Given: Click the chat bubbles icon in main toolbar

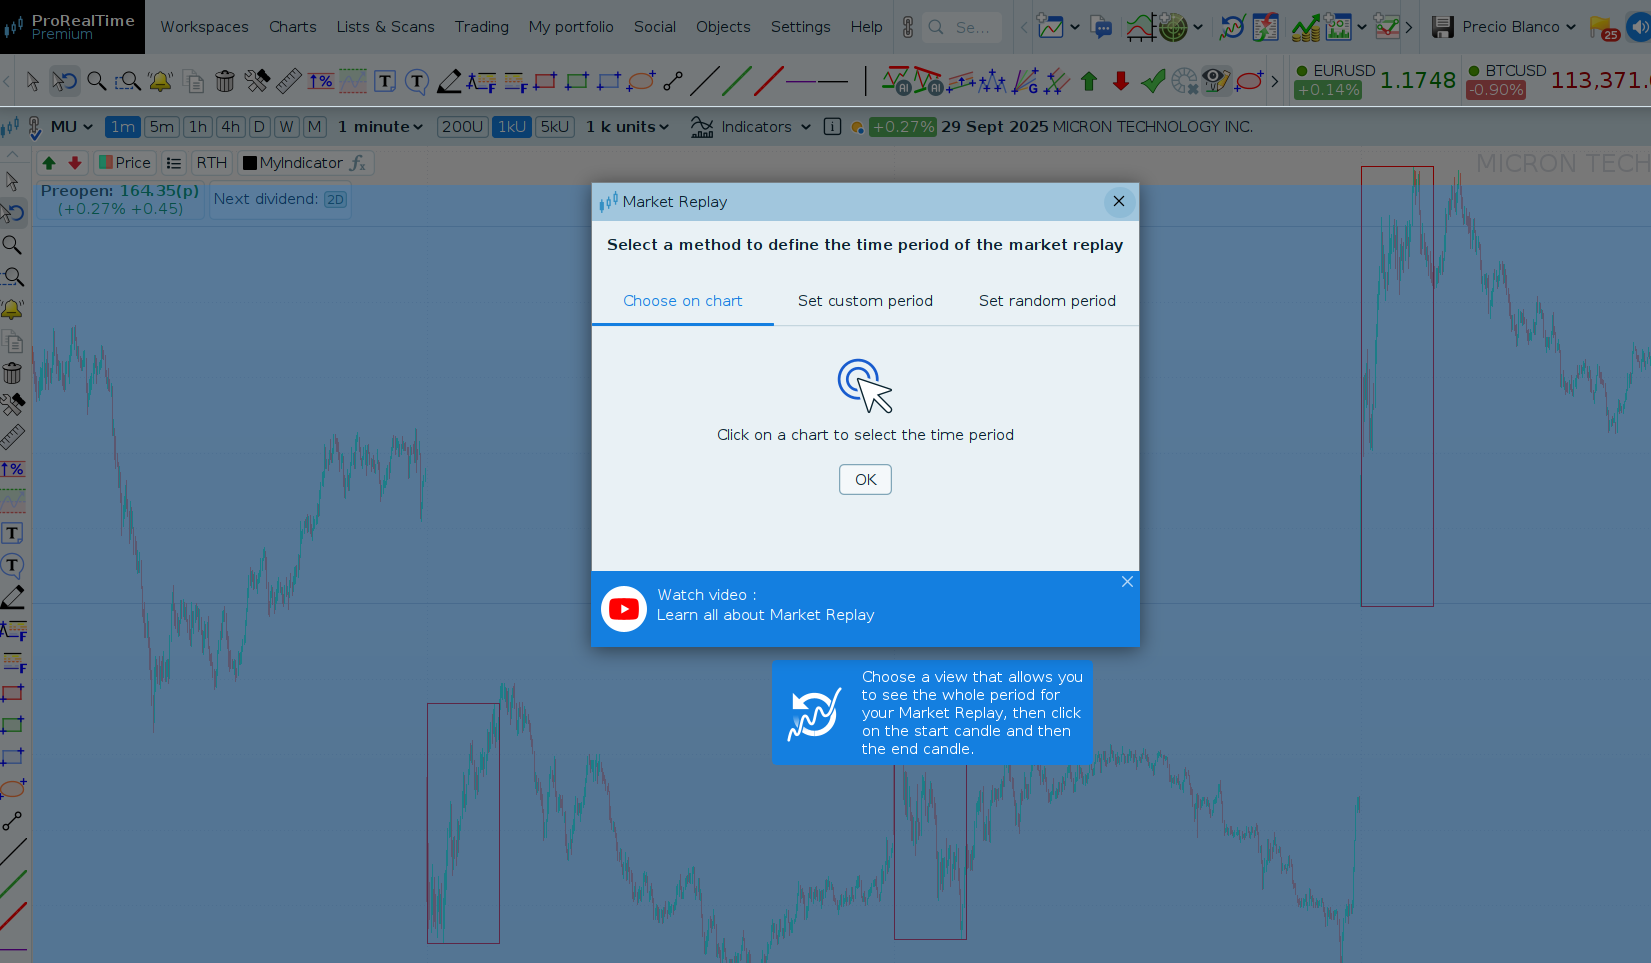Looking at the screenshot, I should coord(1102,27).
